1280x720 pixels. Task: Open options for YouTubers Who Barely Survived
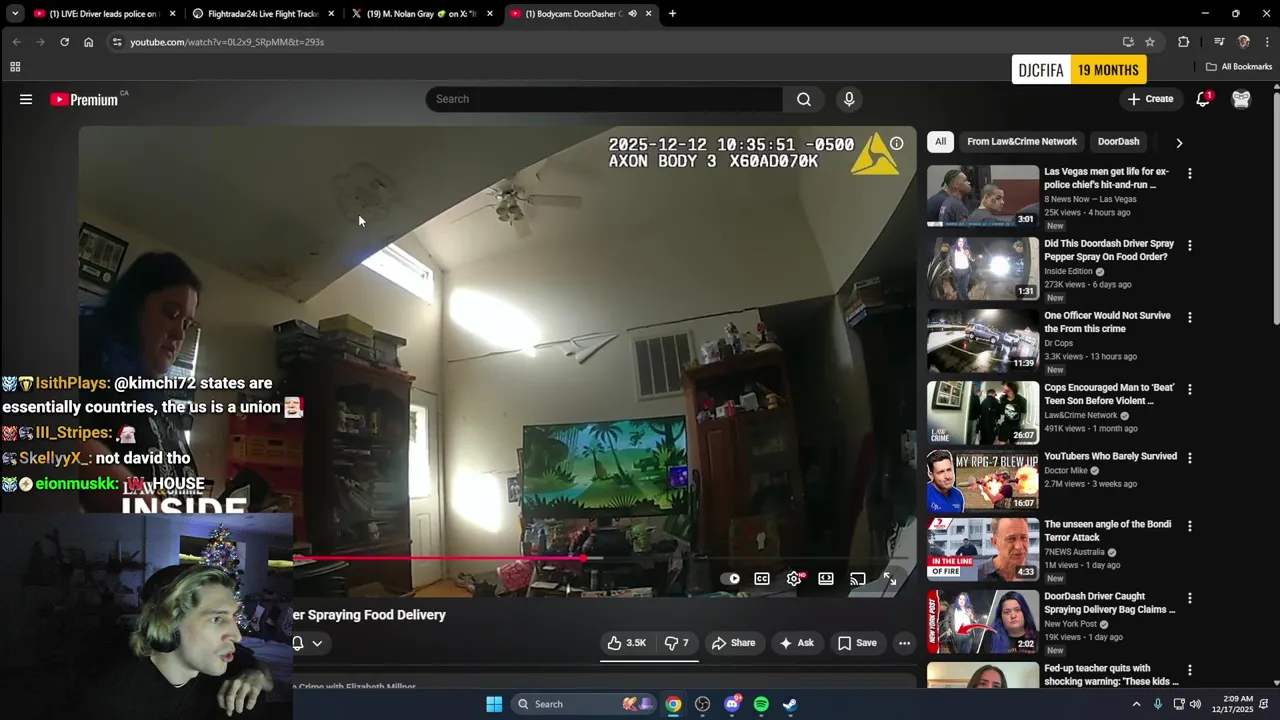coord(1189,458)
